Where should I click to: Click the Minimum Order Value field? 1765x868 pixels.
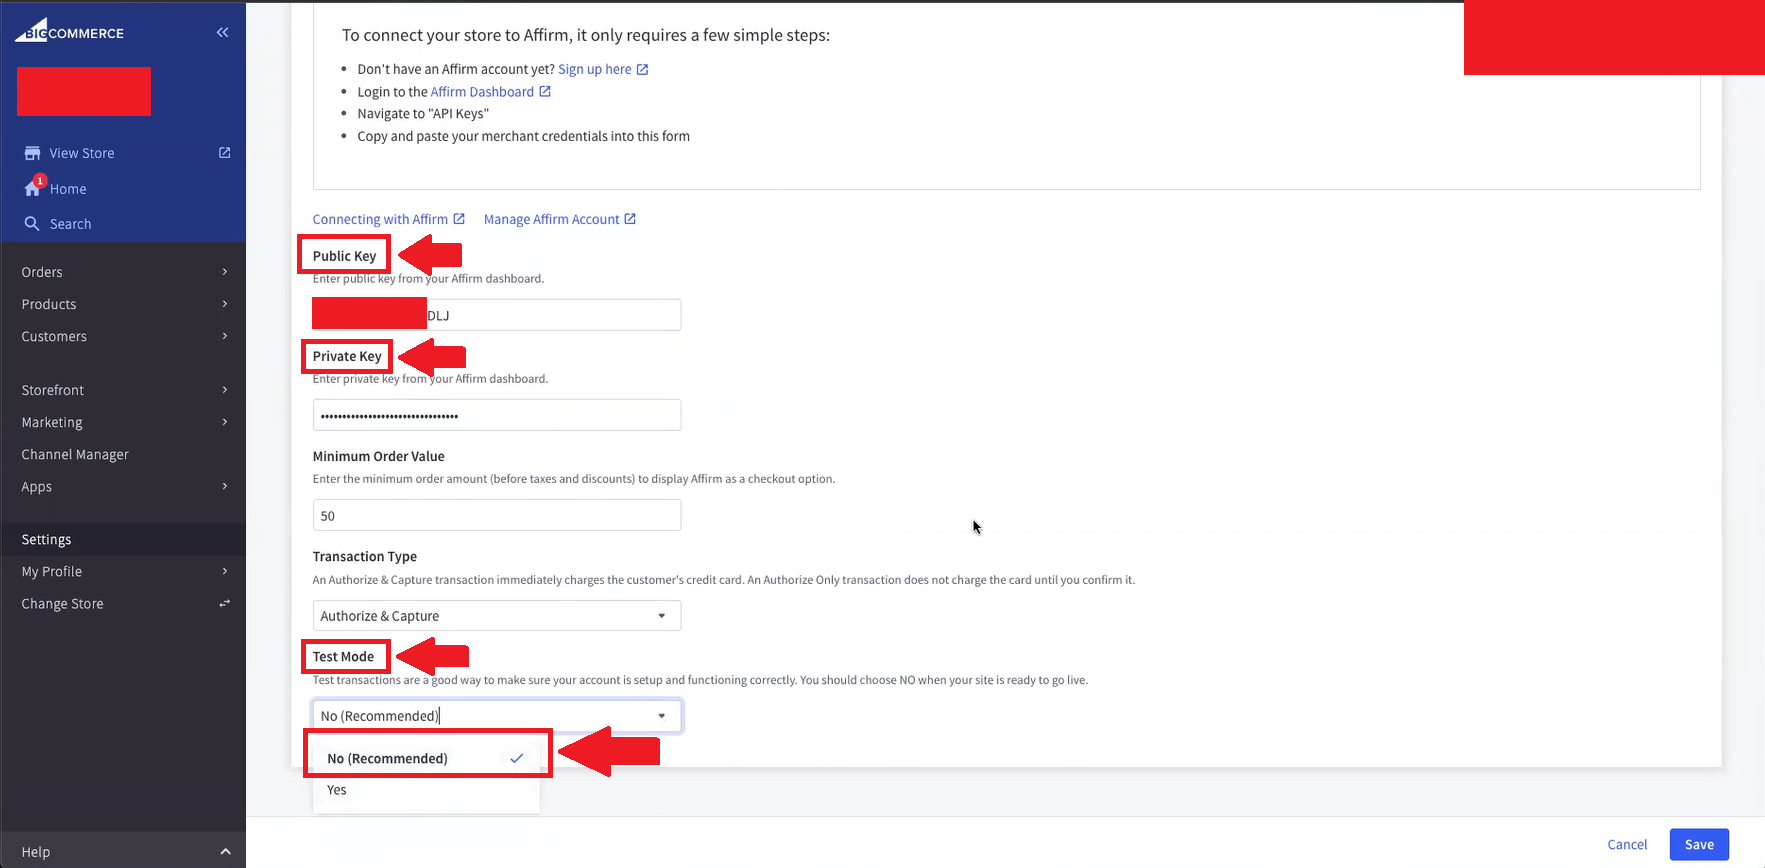pos(497,515)
